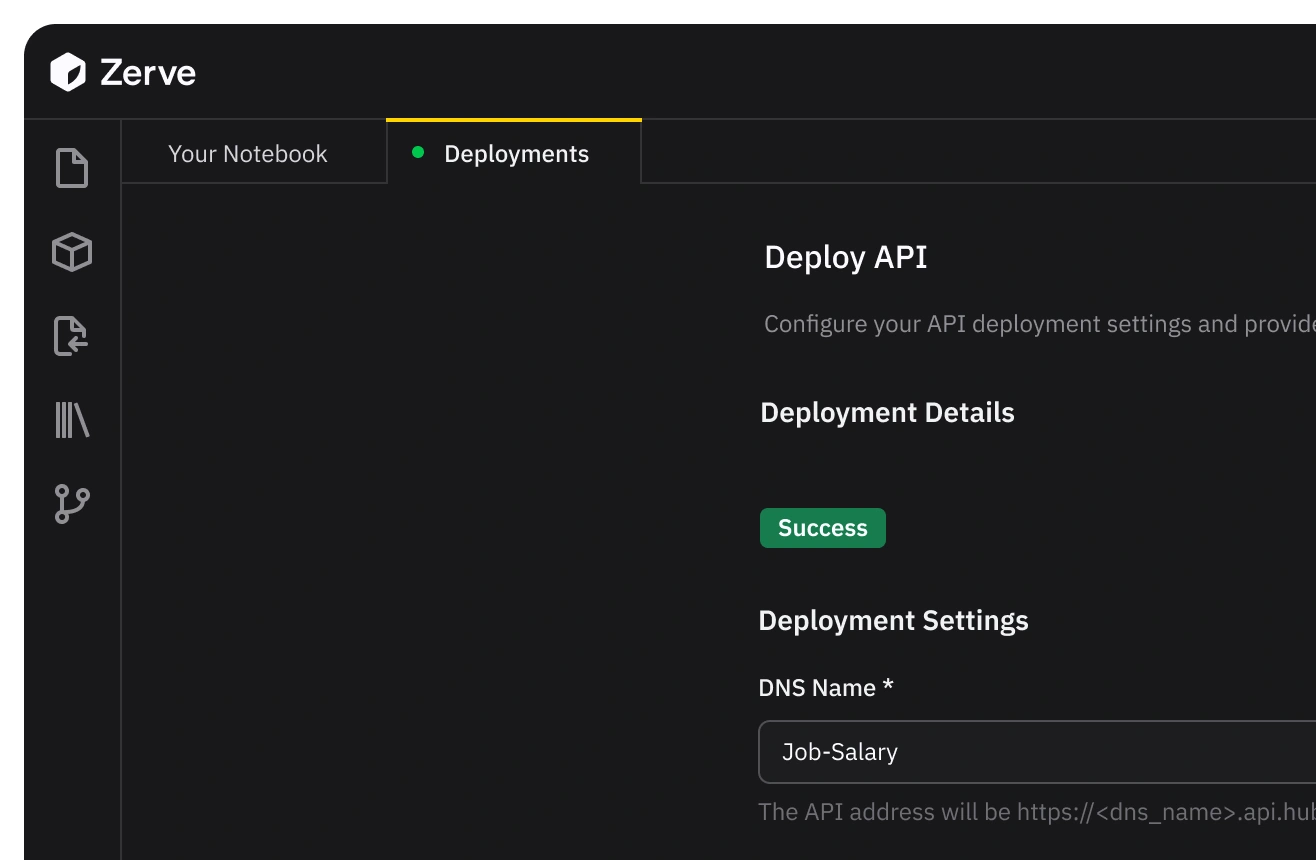This screenshot has height=860, width=1316.
Task: Click the Zerve wordmark text
Action: click(148, 73)
